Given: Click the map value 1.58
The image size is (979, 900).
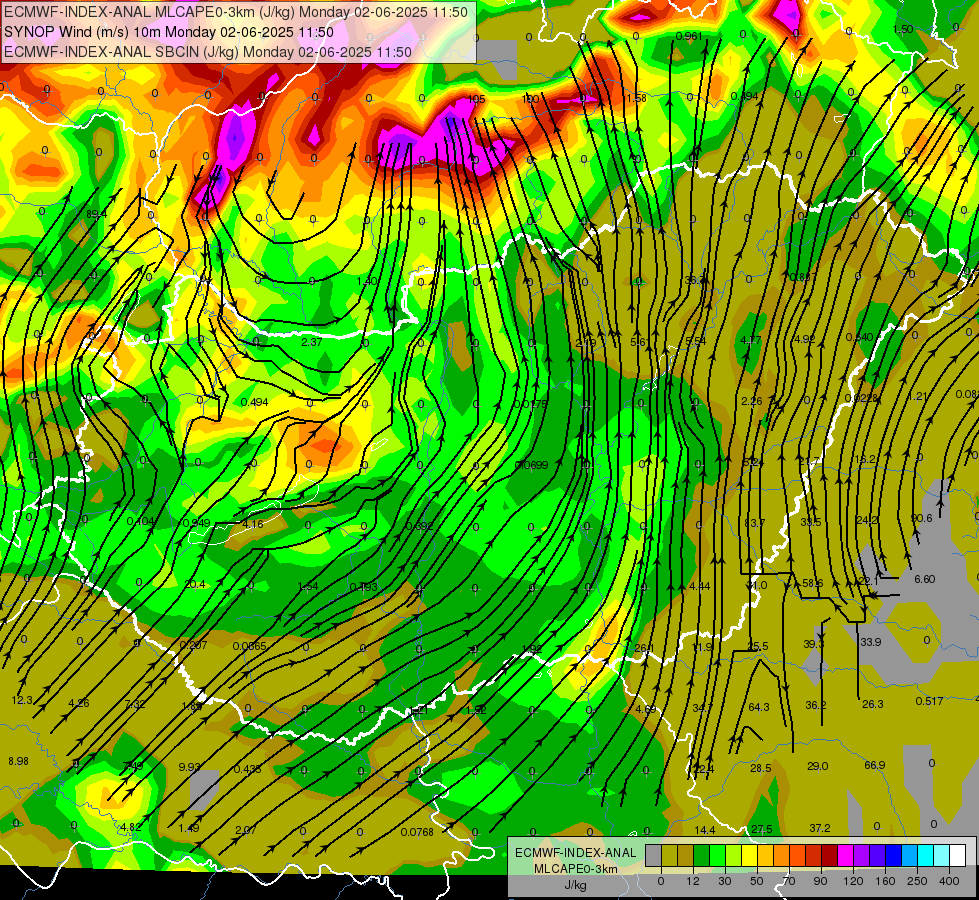Looking at the screenshot, I should (636, 98).
